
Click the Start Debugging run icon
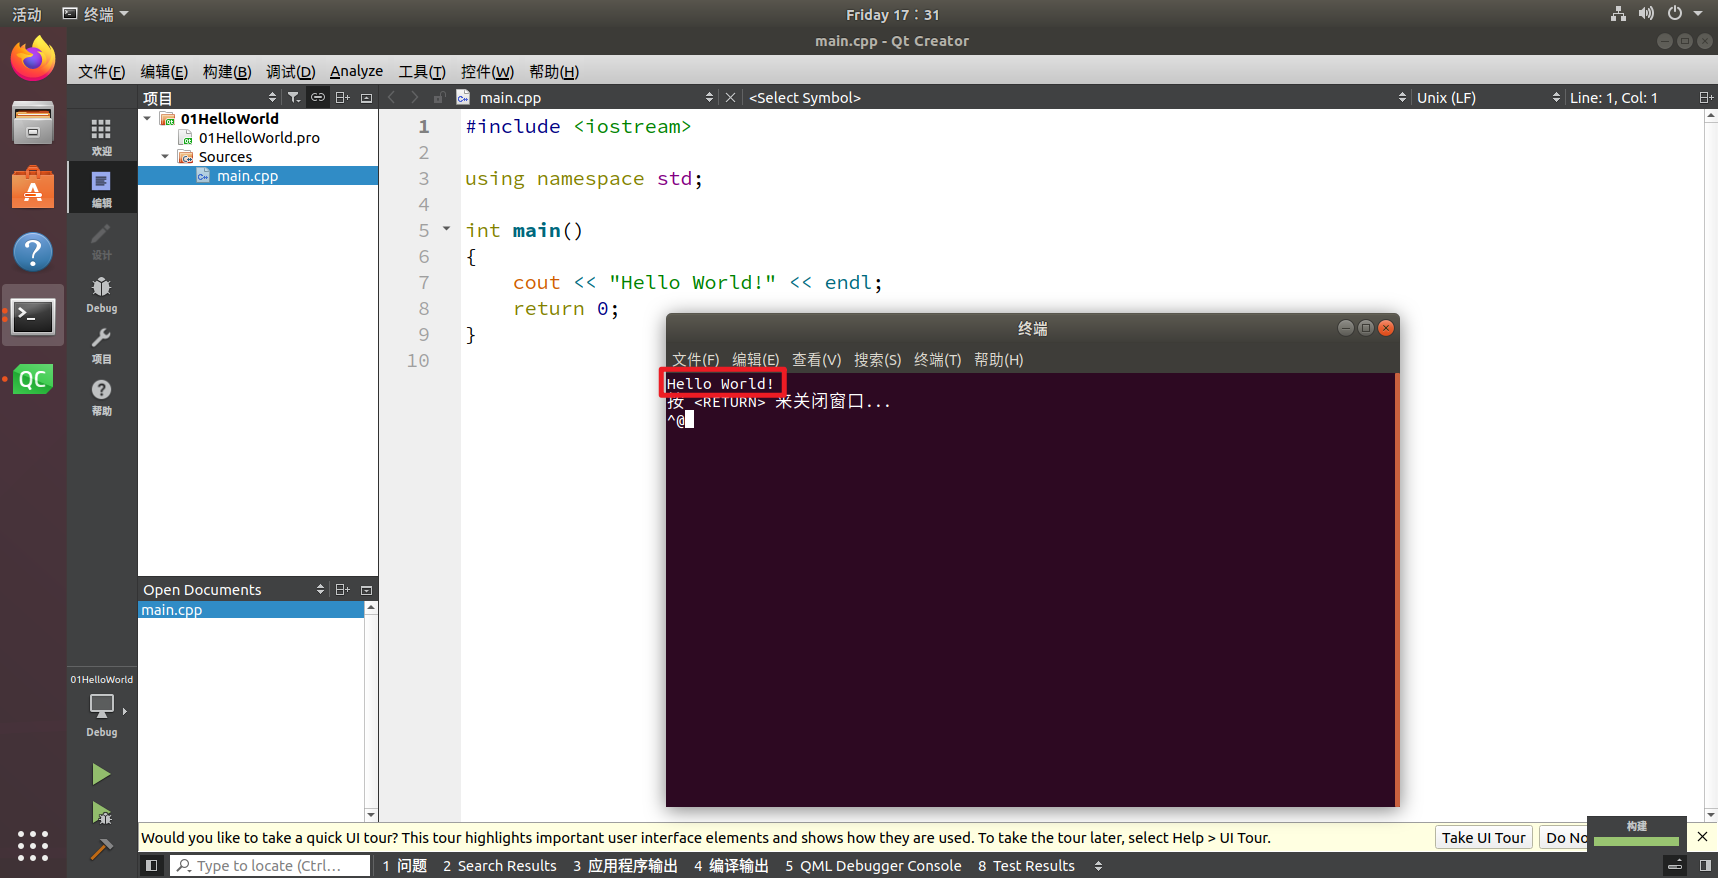[101, 812]
